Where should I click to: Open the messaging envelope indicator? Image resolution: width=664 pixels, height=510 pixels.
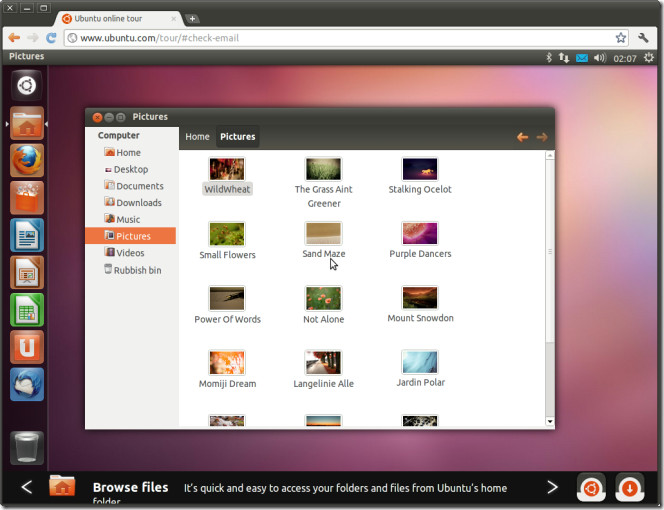582,58
